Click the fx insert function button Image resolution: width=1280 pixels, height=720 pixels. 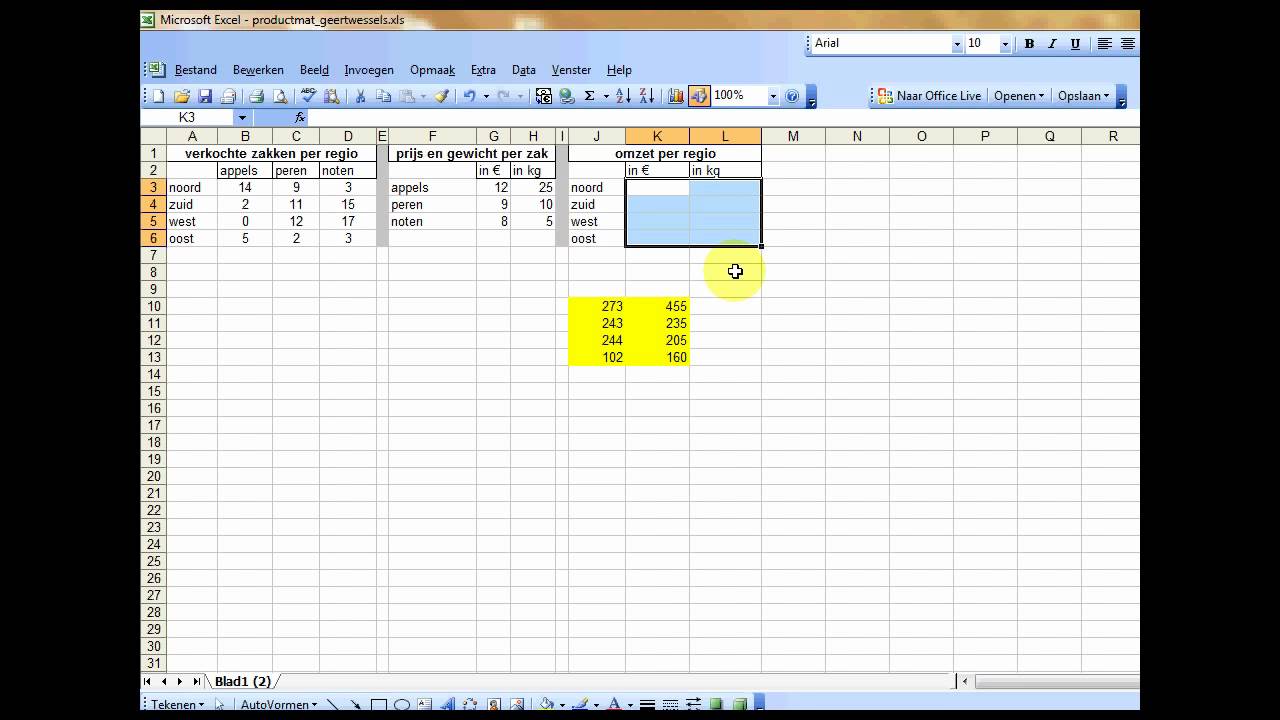click(299, 117)
